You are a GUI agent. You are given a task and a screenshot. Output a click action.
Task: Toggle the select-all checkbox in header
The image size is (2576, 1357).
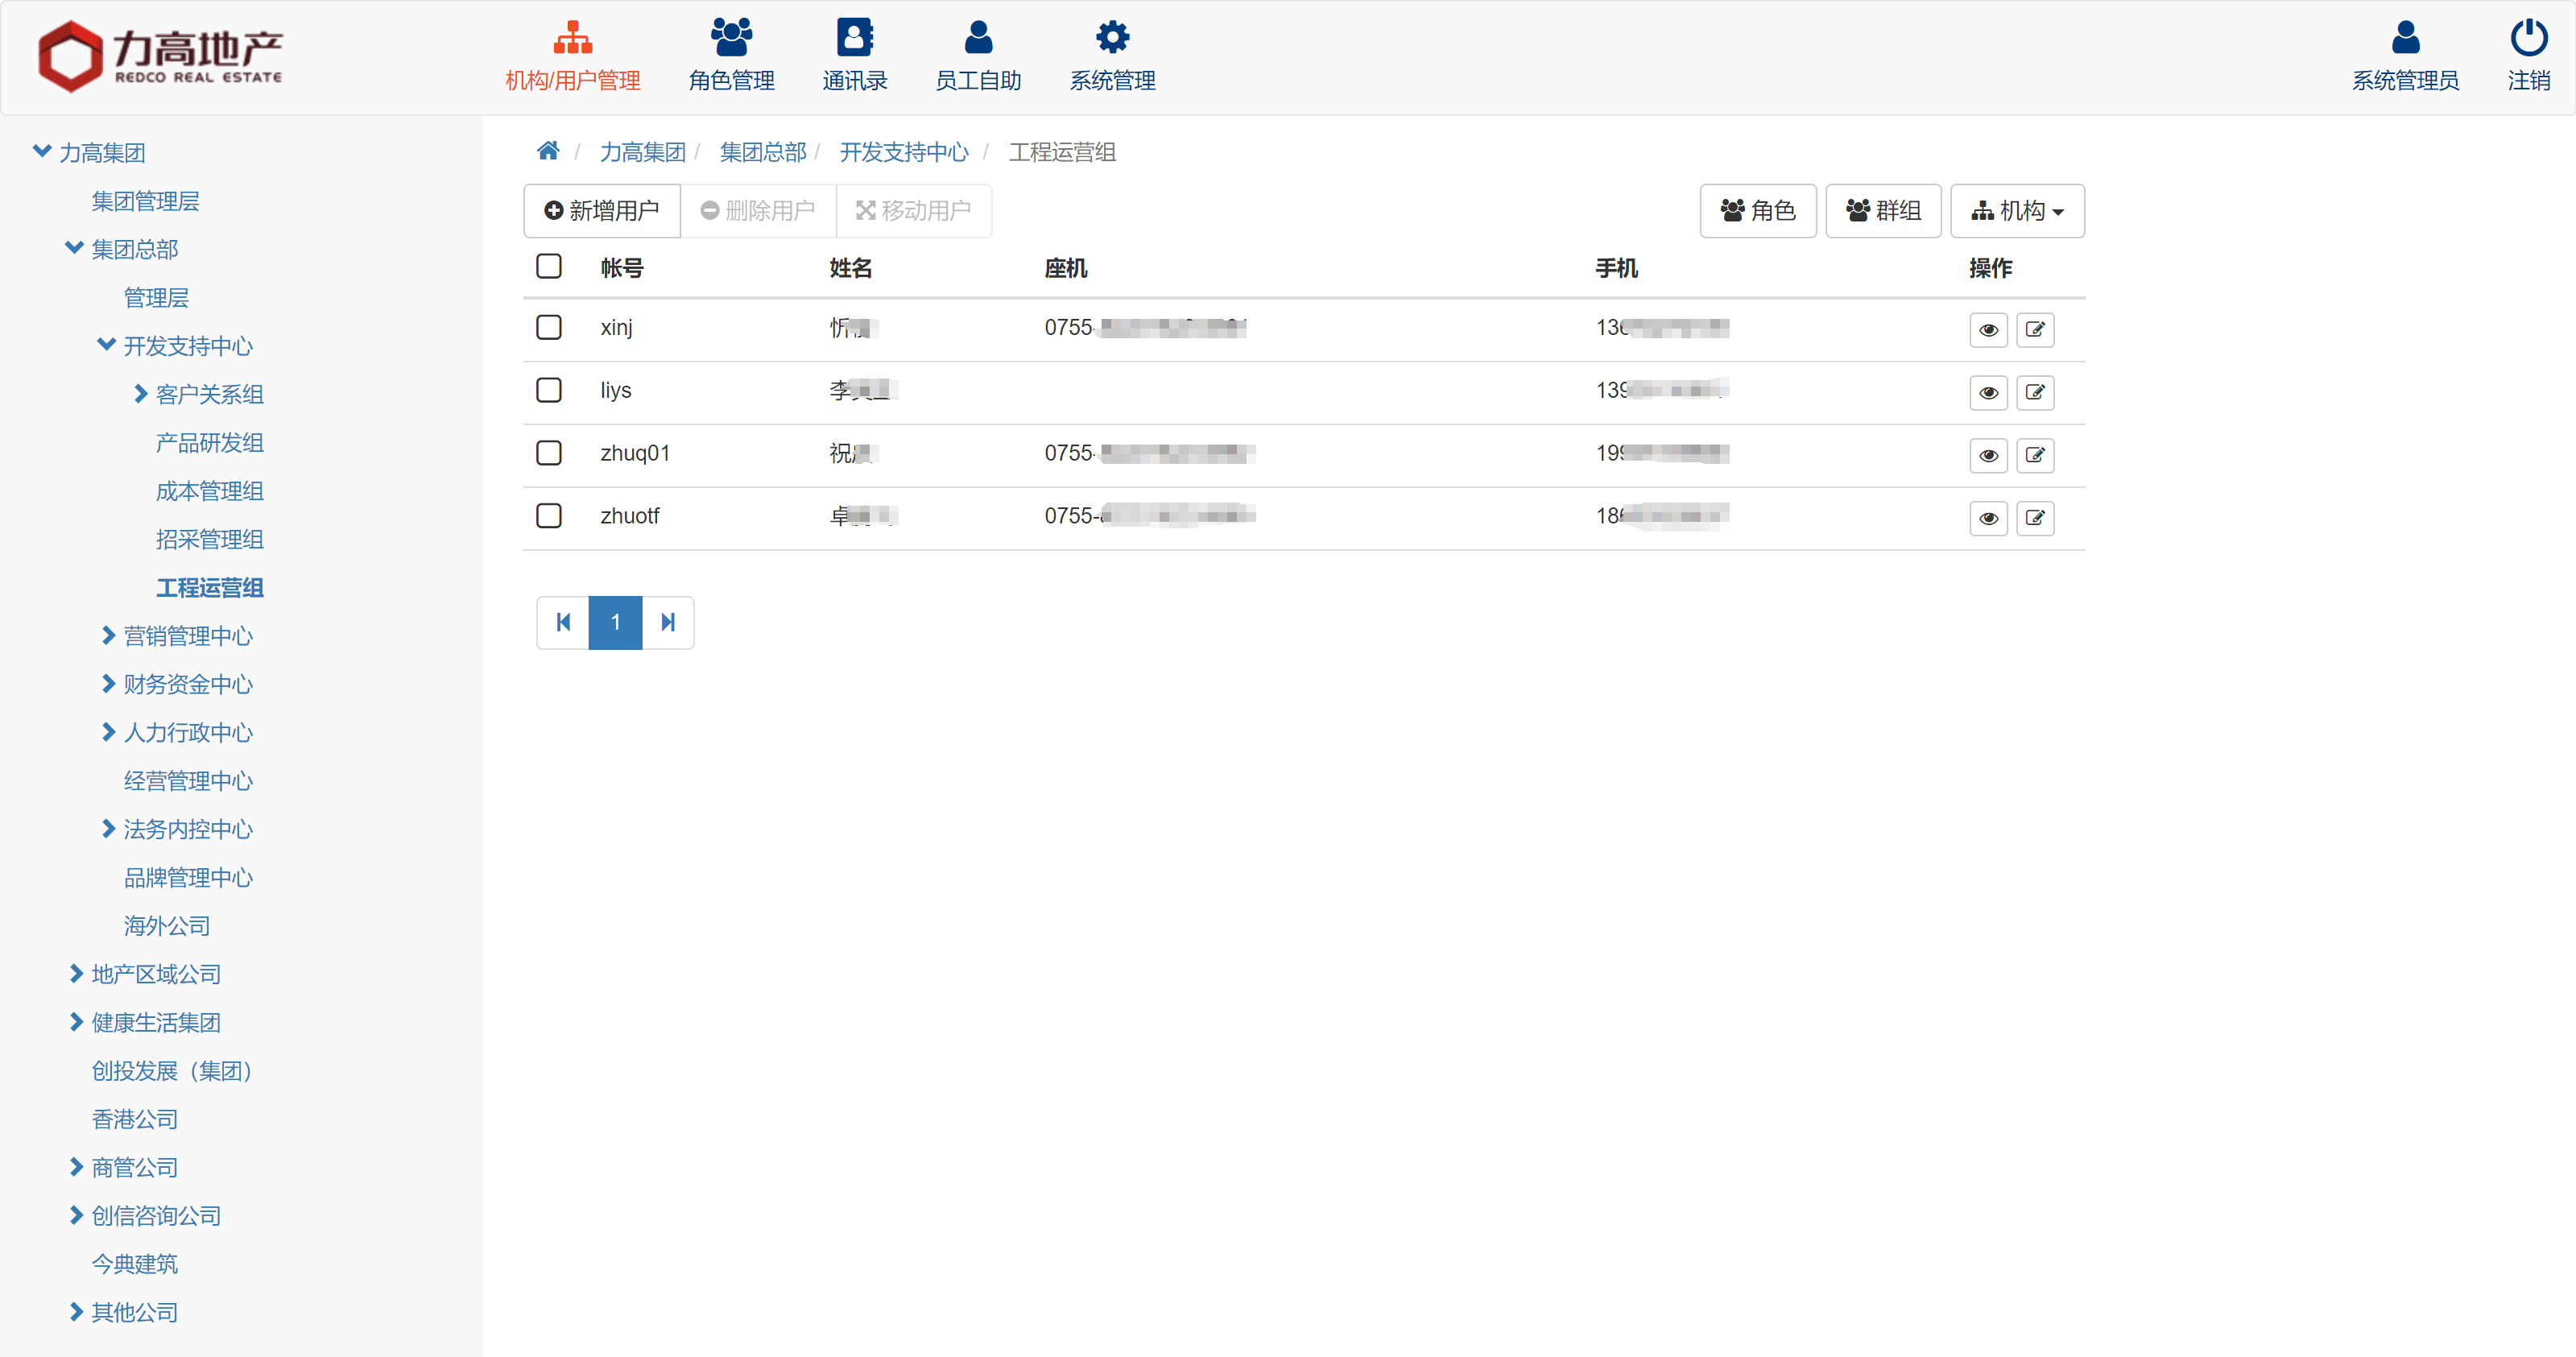coord(549,266)
